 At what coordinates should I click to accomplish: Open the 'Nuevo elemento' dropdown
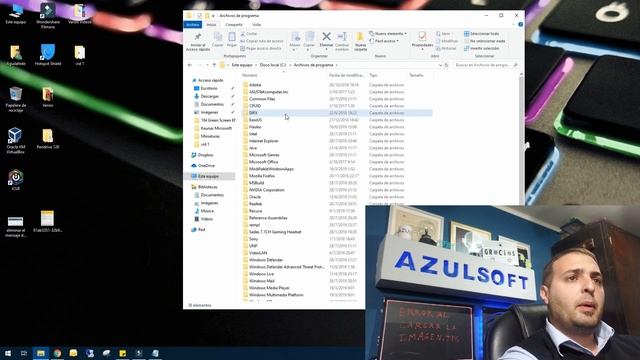pyautogui.click(x=388, y=34)
